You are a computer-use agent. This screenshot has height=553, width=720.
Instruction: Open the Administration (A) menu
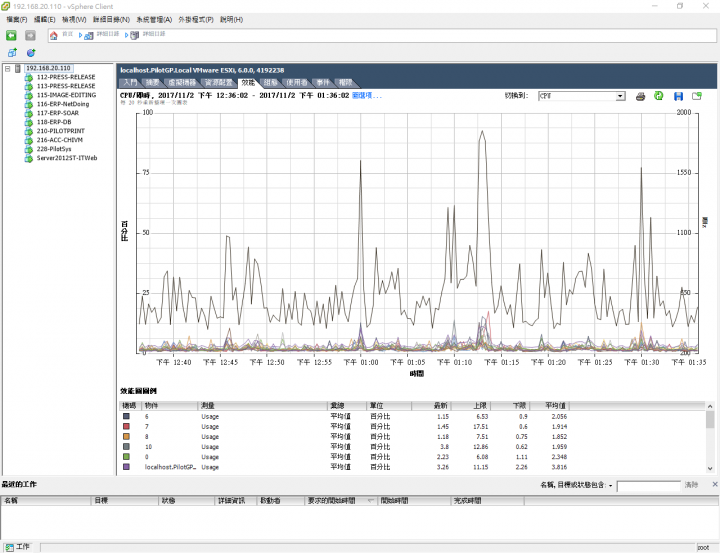(x=154, y=19)
